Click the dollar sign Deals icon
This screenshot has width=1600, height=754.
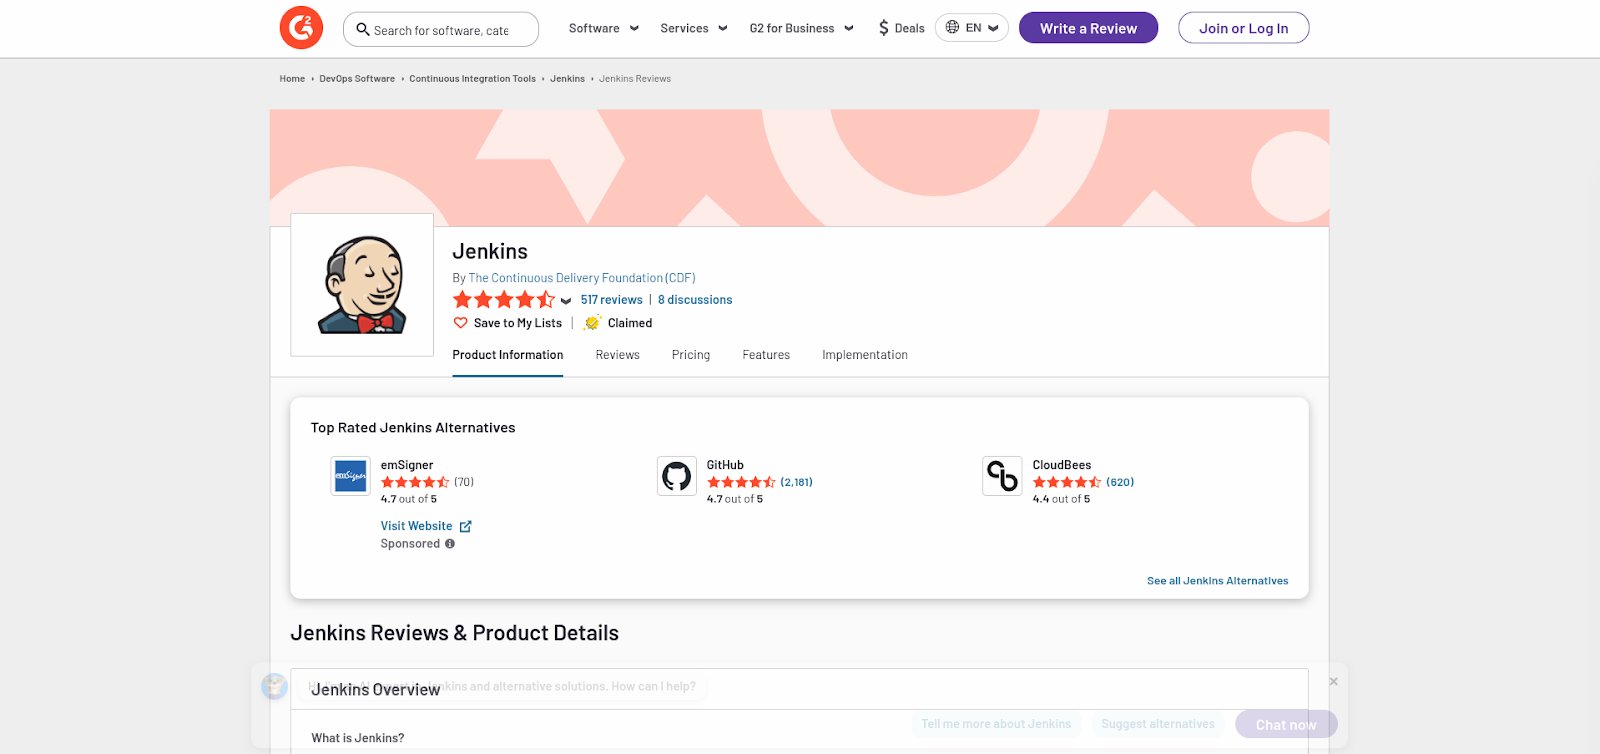pyautogui.click(x=884, y=28)
